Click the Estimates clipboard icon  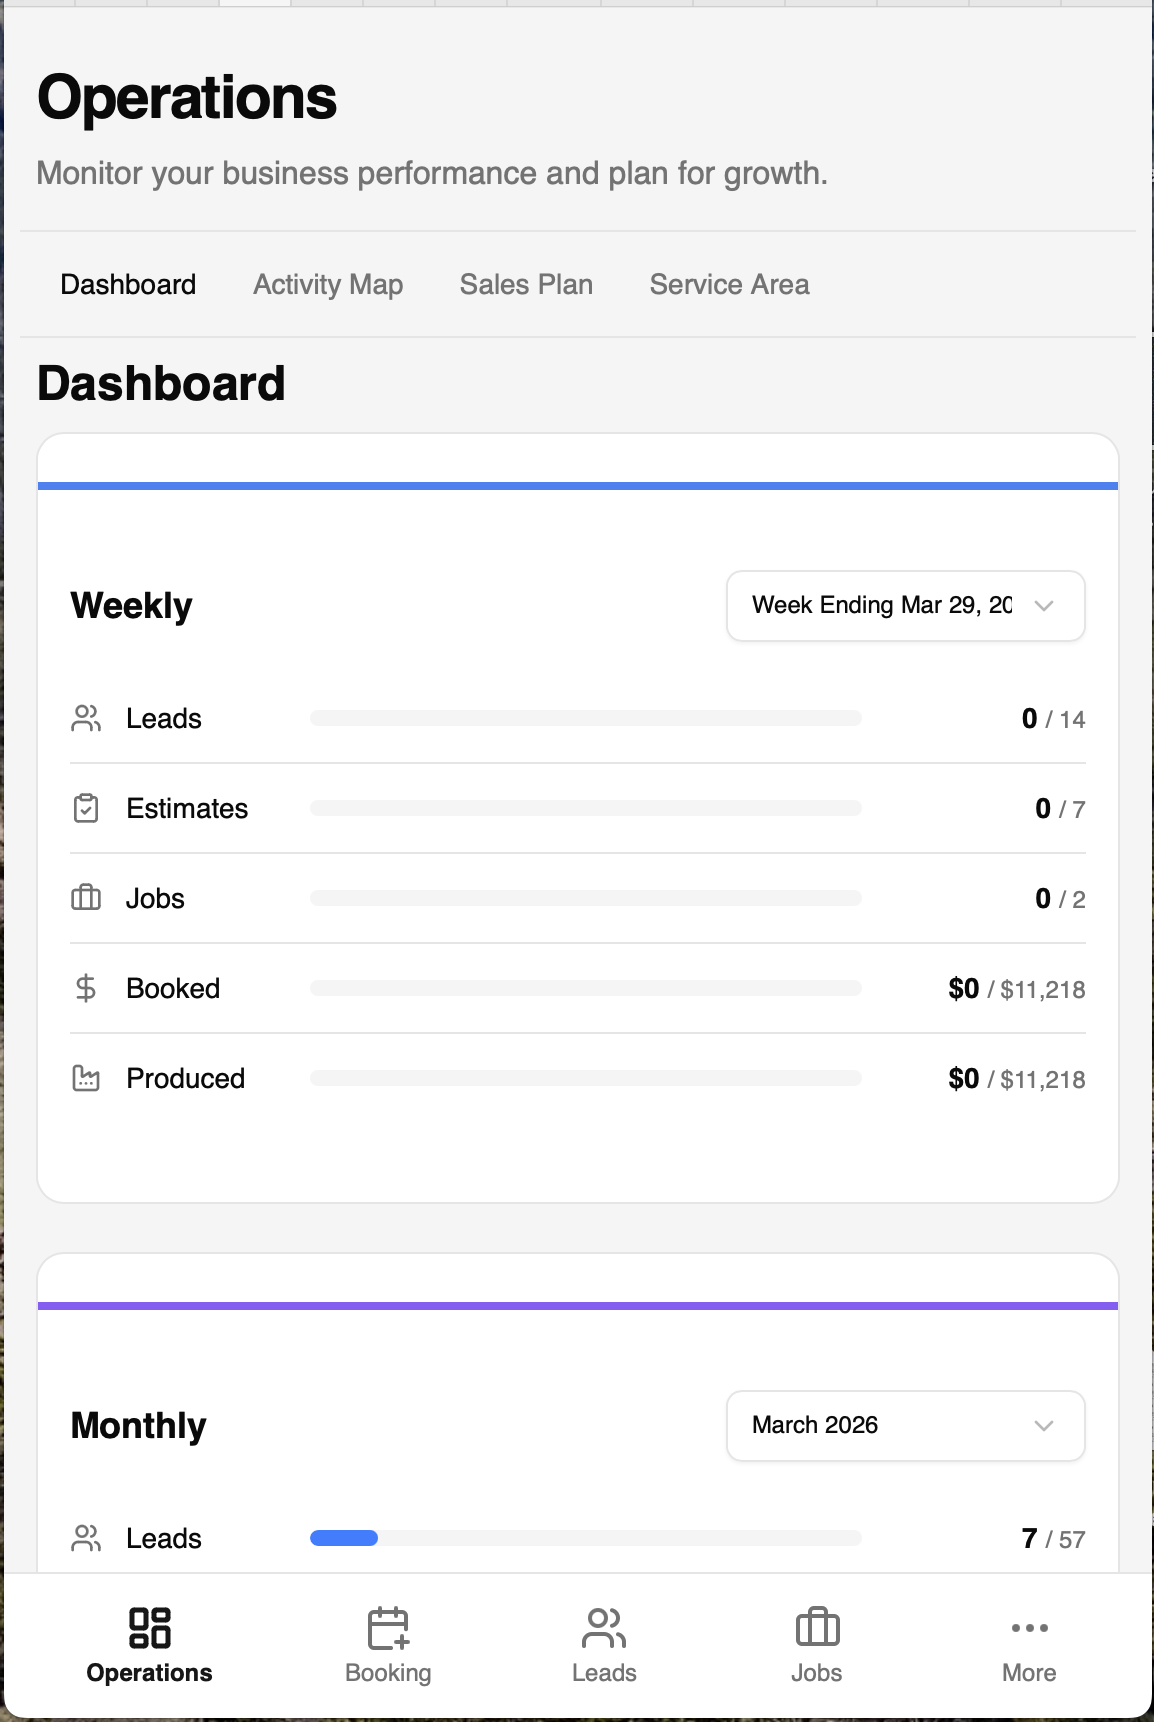tap(87, 807)
